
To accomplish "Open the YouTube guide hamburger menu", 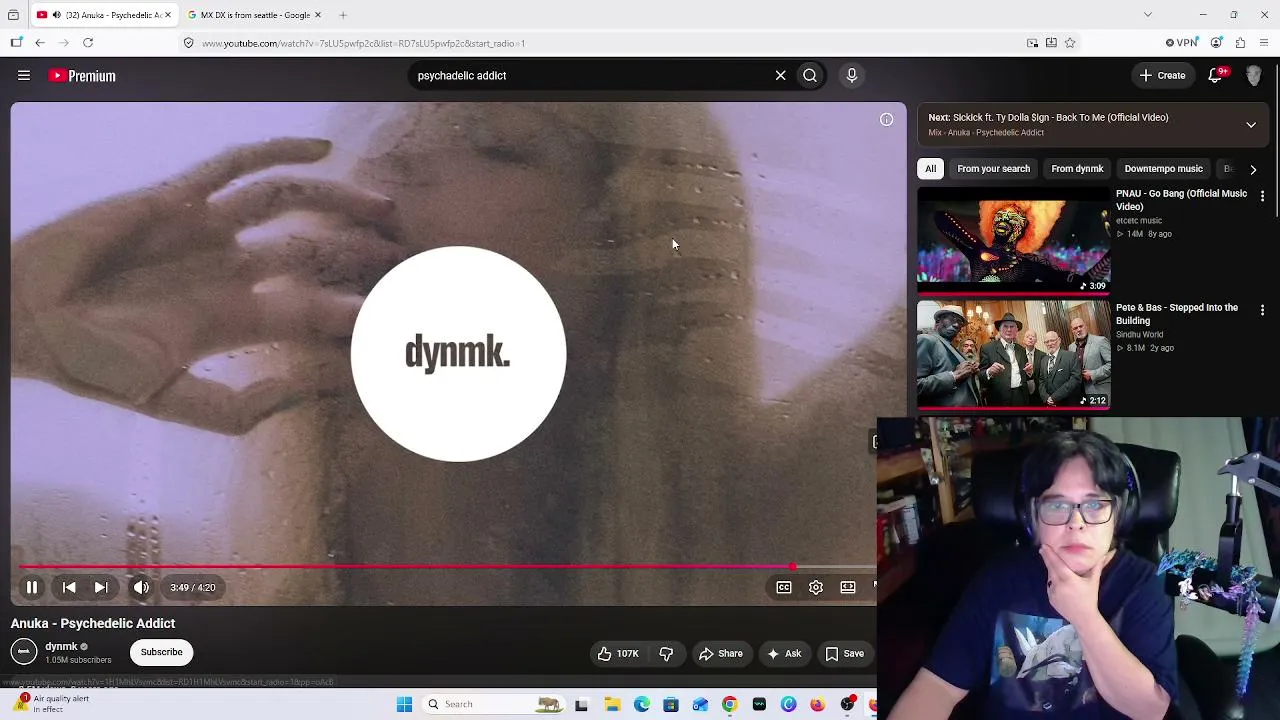I will coord(24,76).
